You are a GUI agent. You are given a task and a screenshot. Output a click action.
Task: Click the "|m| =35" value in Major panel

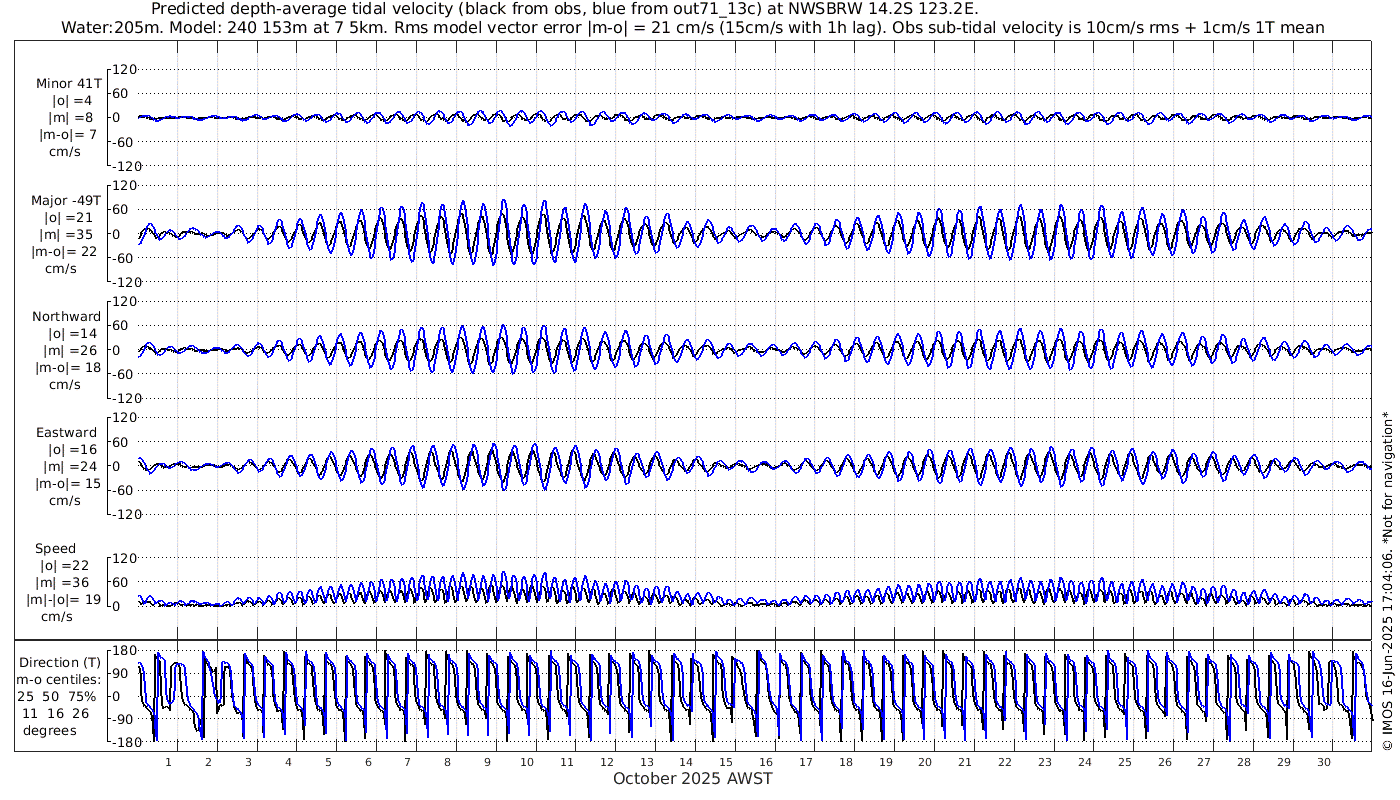pyautogui.click(x=71, y=235)
